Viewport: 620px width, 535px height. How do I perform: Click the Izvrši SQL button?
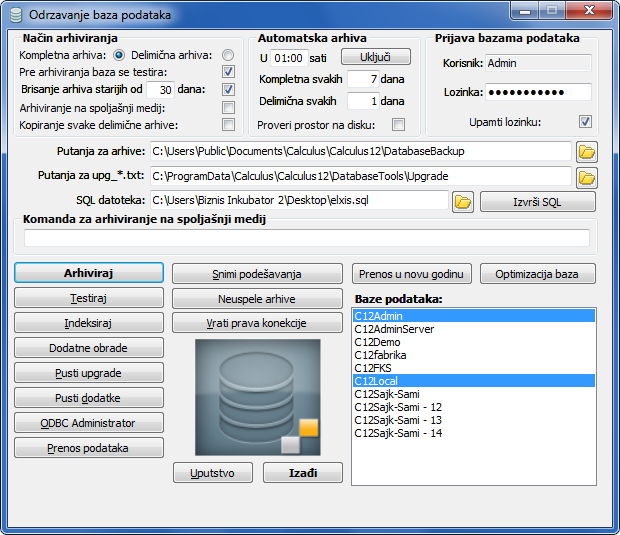[x=538, y=202]
